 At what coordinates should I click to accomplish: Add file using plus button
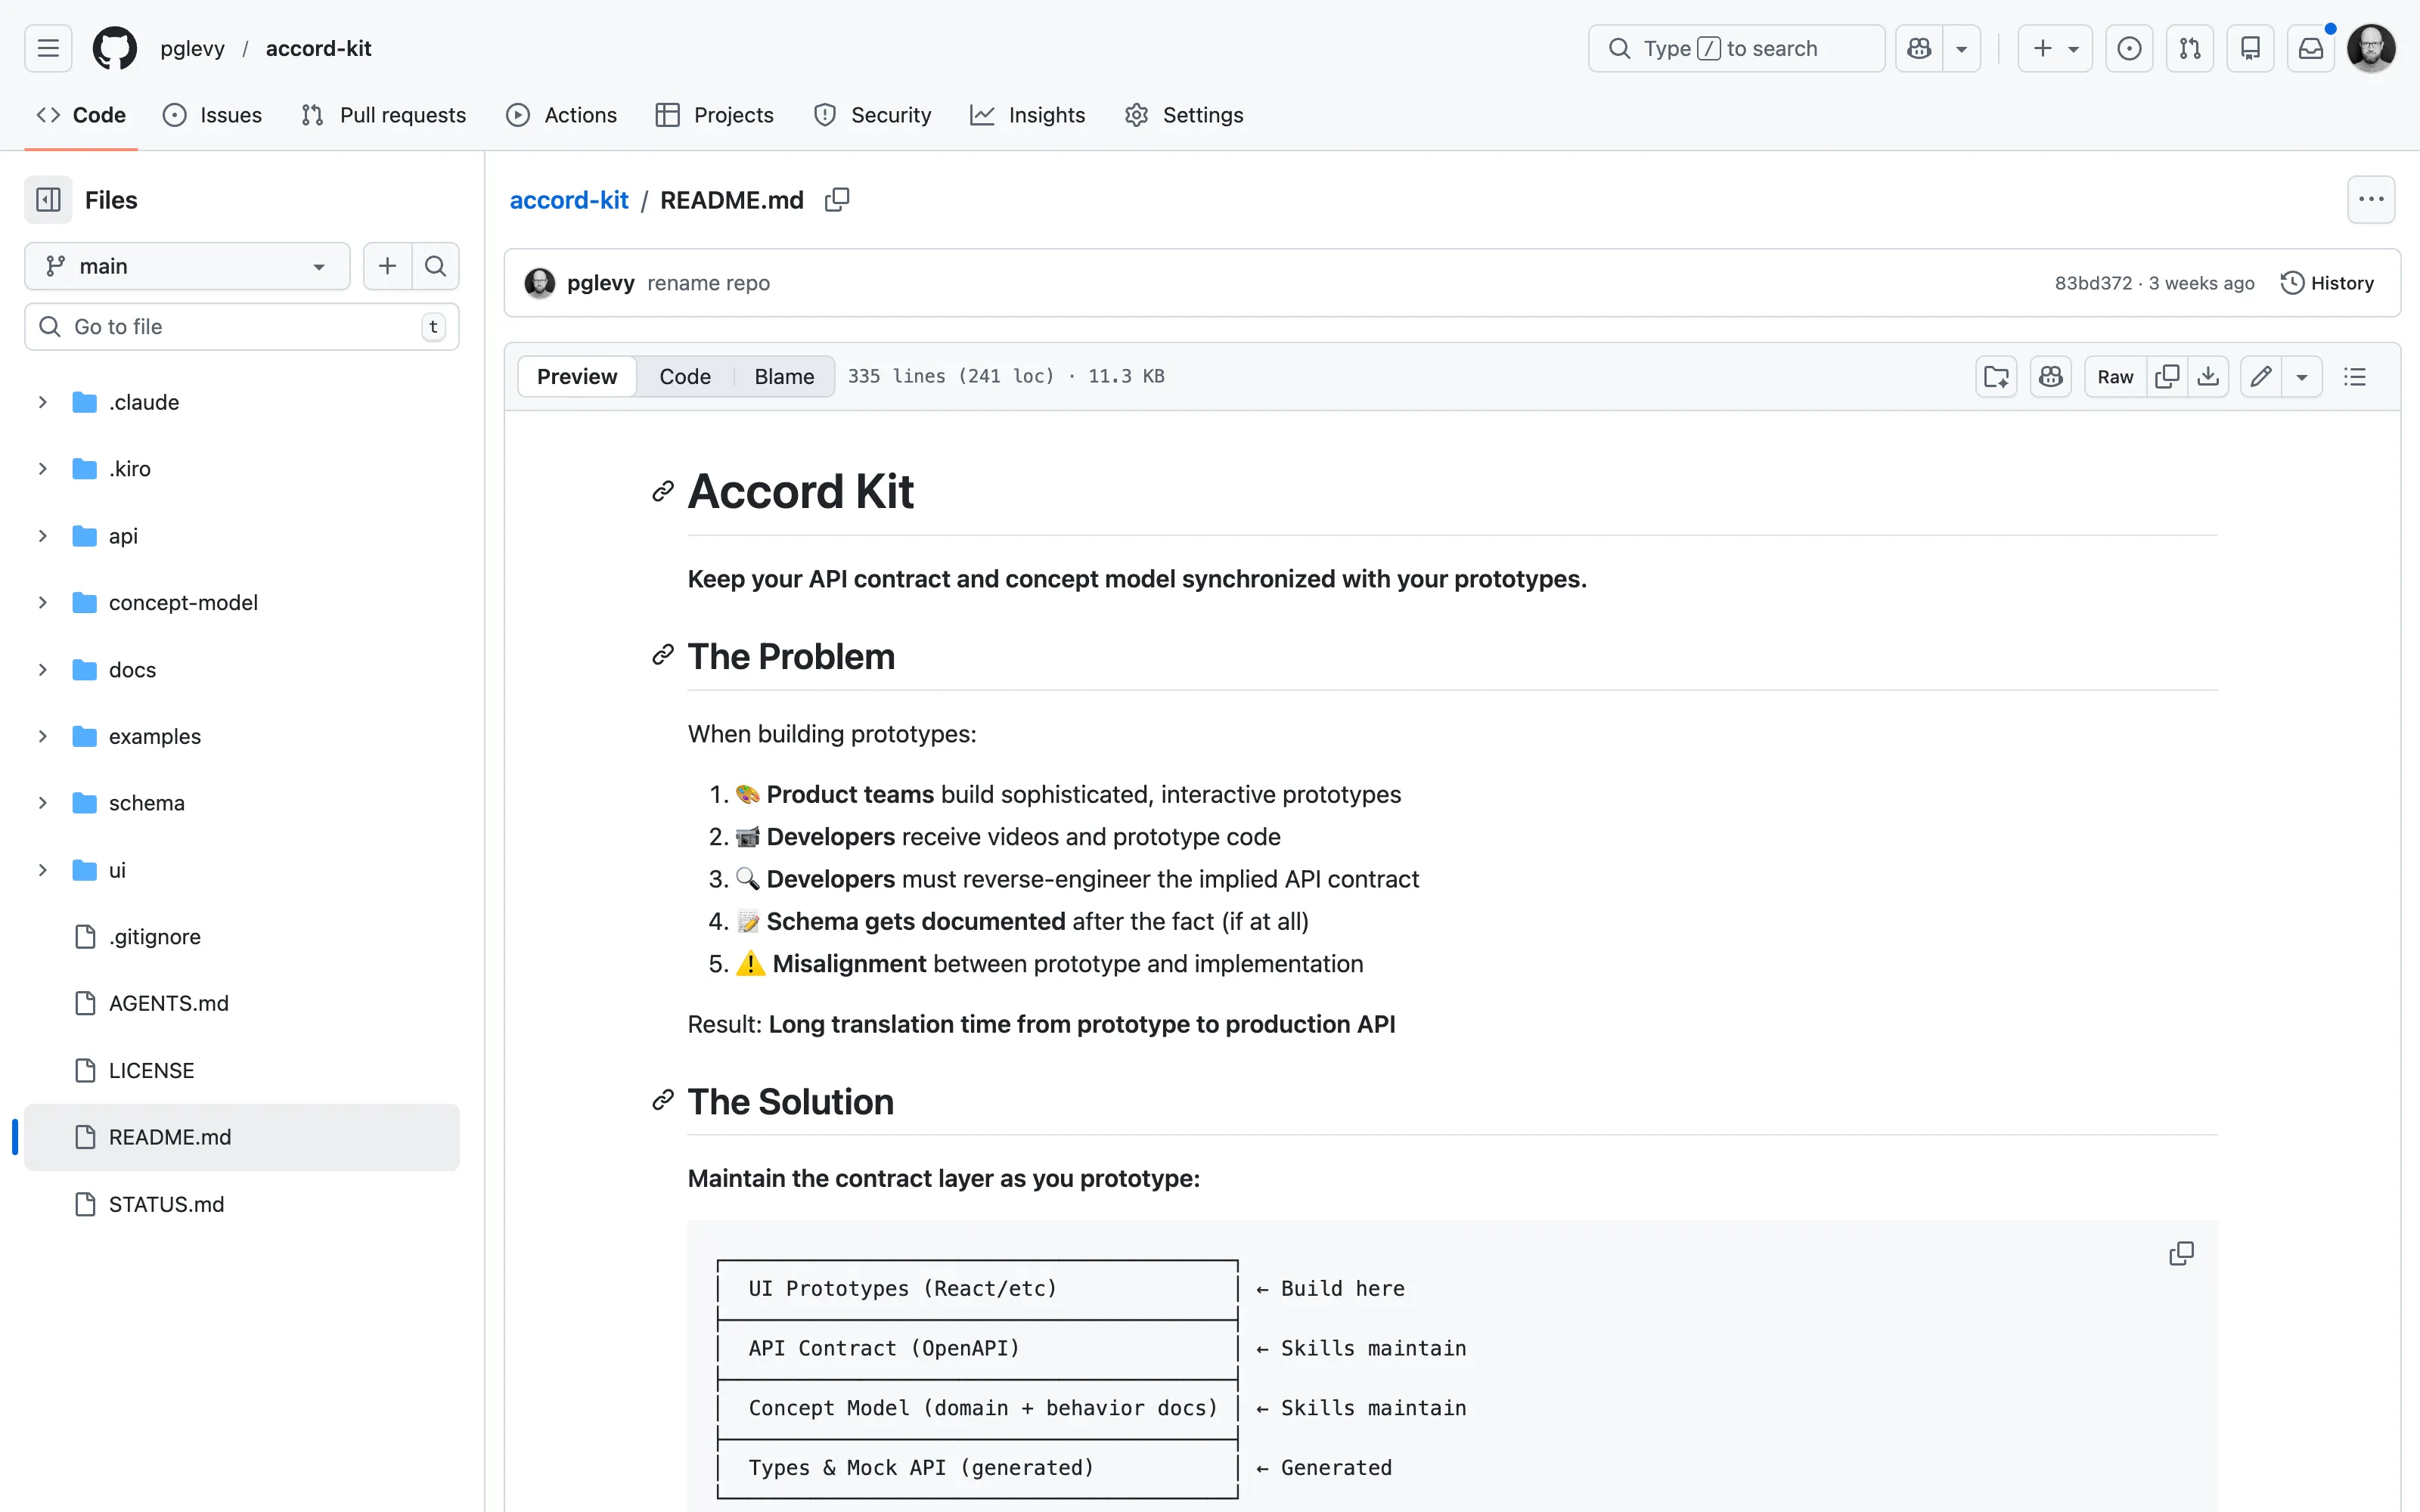click(387, 266)
